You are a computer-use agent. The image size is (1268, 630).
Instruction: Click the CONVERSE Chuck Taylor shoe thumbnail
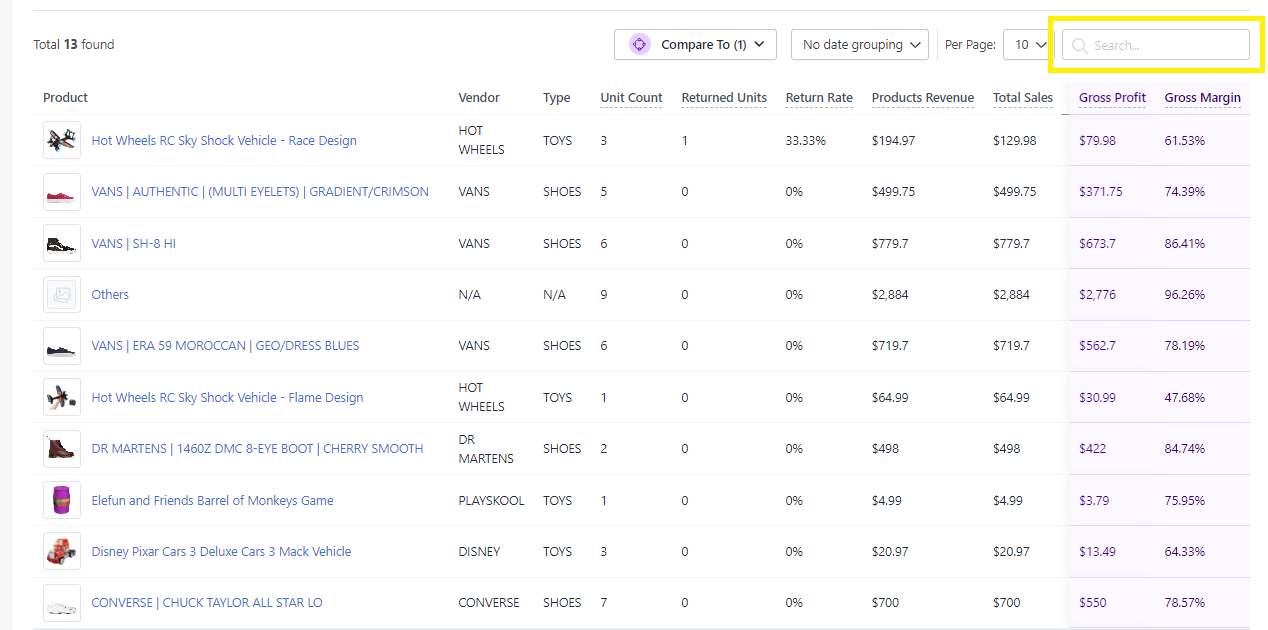point(62,603)
